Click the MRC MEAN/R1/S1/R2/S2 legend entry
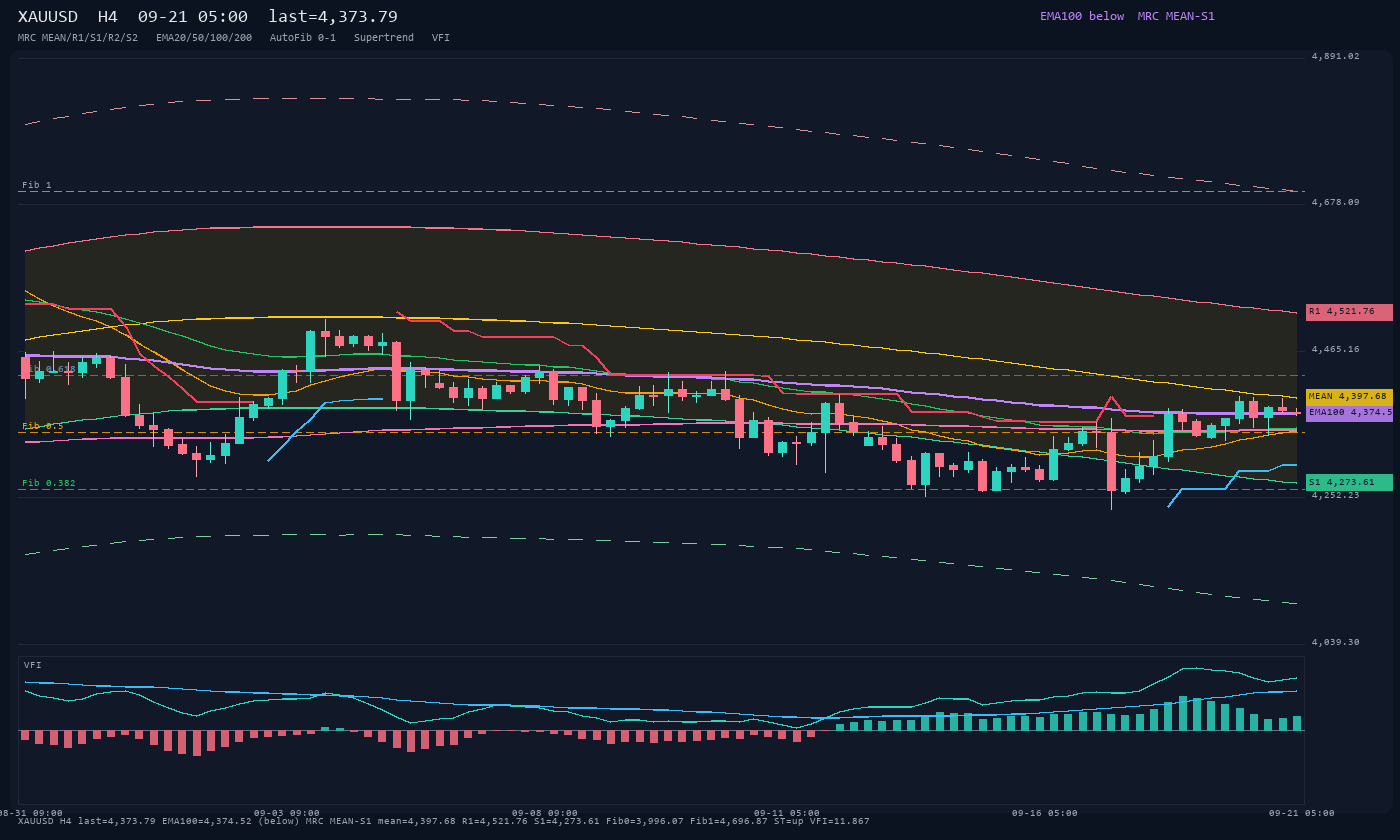1400x840 pixels. click(78, 38)
